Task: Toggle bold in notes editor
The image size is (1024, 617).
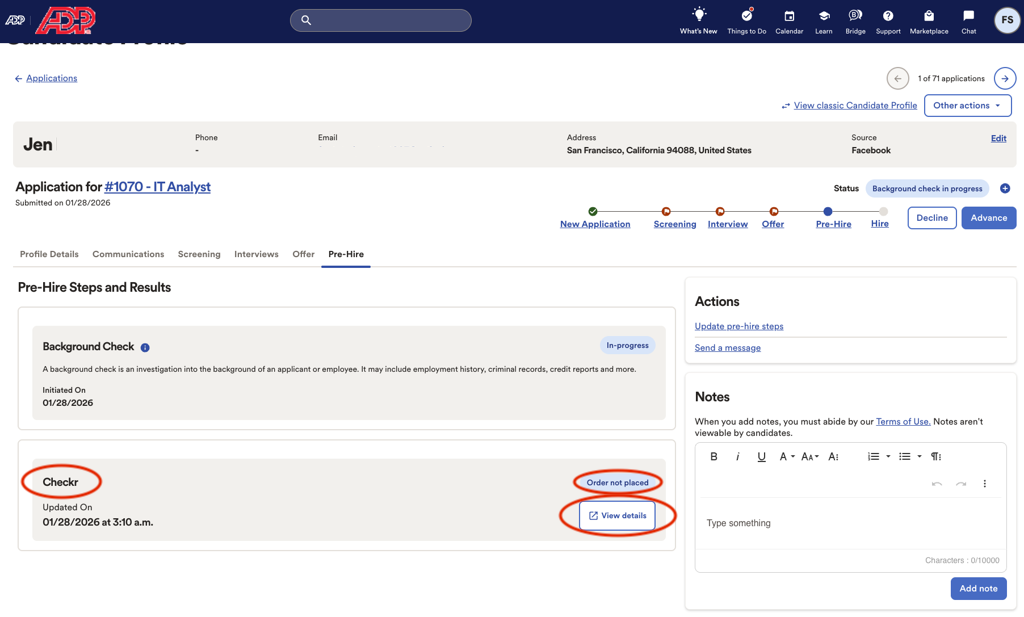Action: (714, 456)
